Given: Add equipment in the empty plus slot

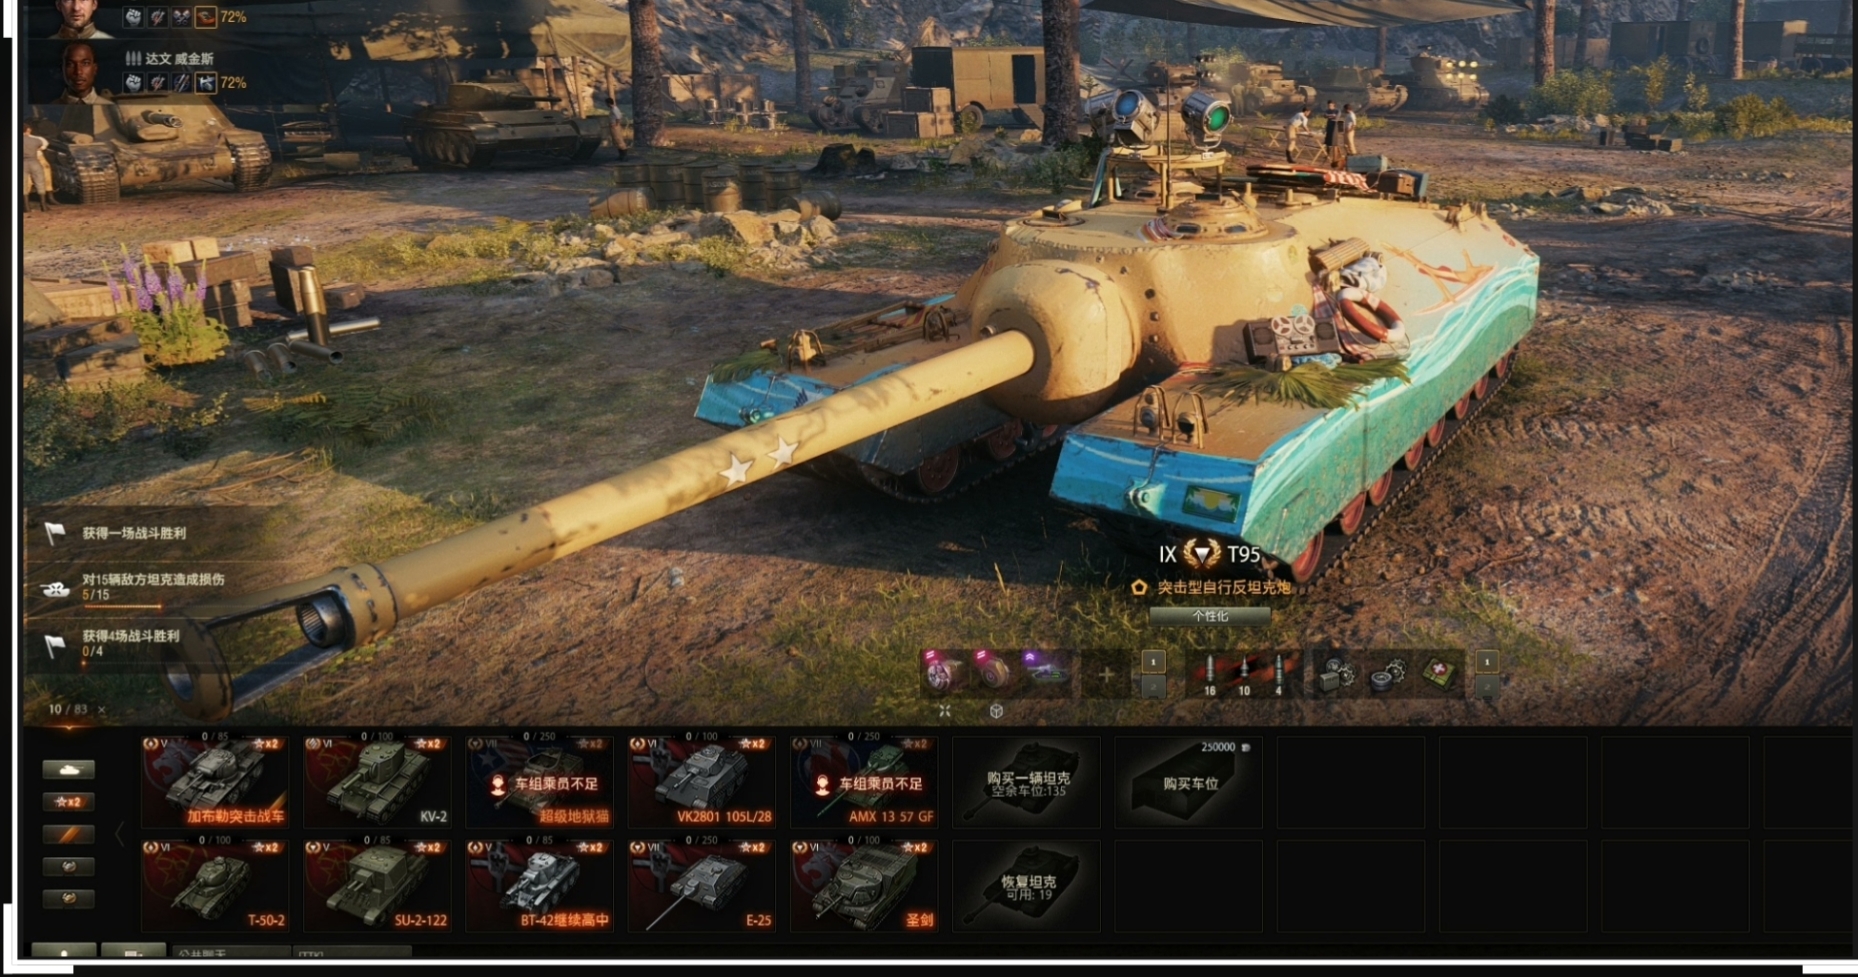Looking at the screenshot, I should point(1106,674).
